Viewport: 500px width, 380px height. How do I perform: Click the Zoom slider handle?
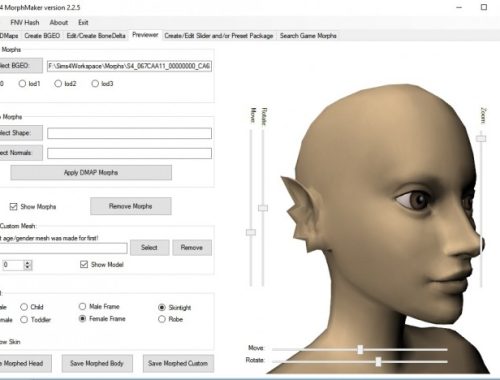click(x=481, y=138)
